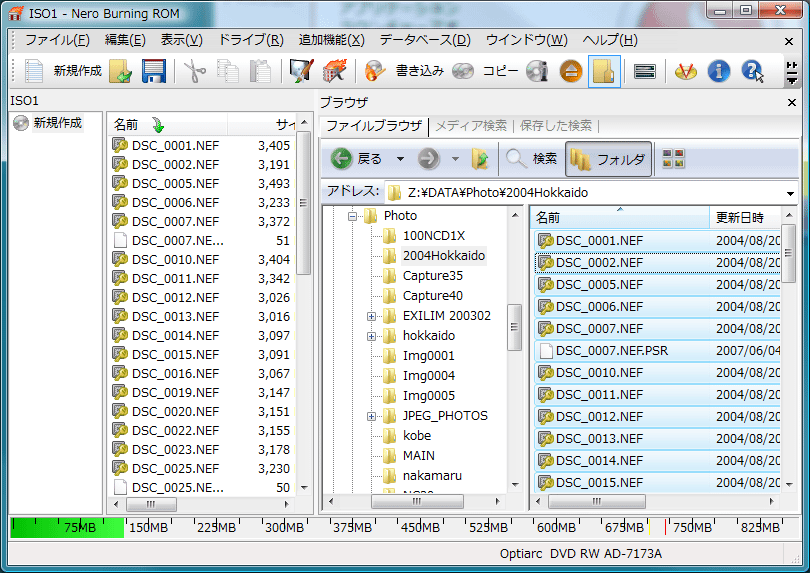Click the green Back arrow icon
810x573 pixels.
tap(341, 159)
